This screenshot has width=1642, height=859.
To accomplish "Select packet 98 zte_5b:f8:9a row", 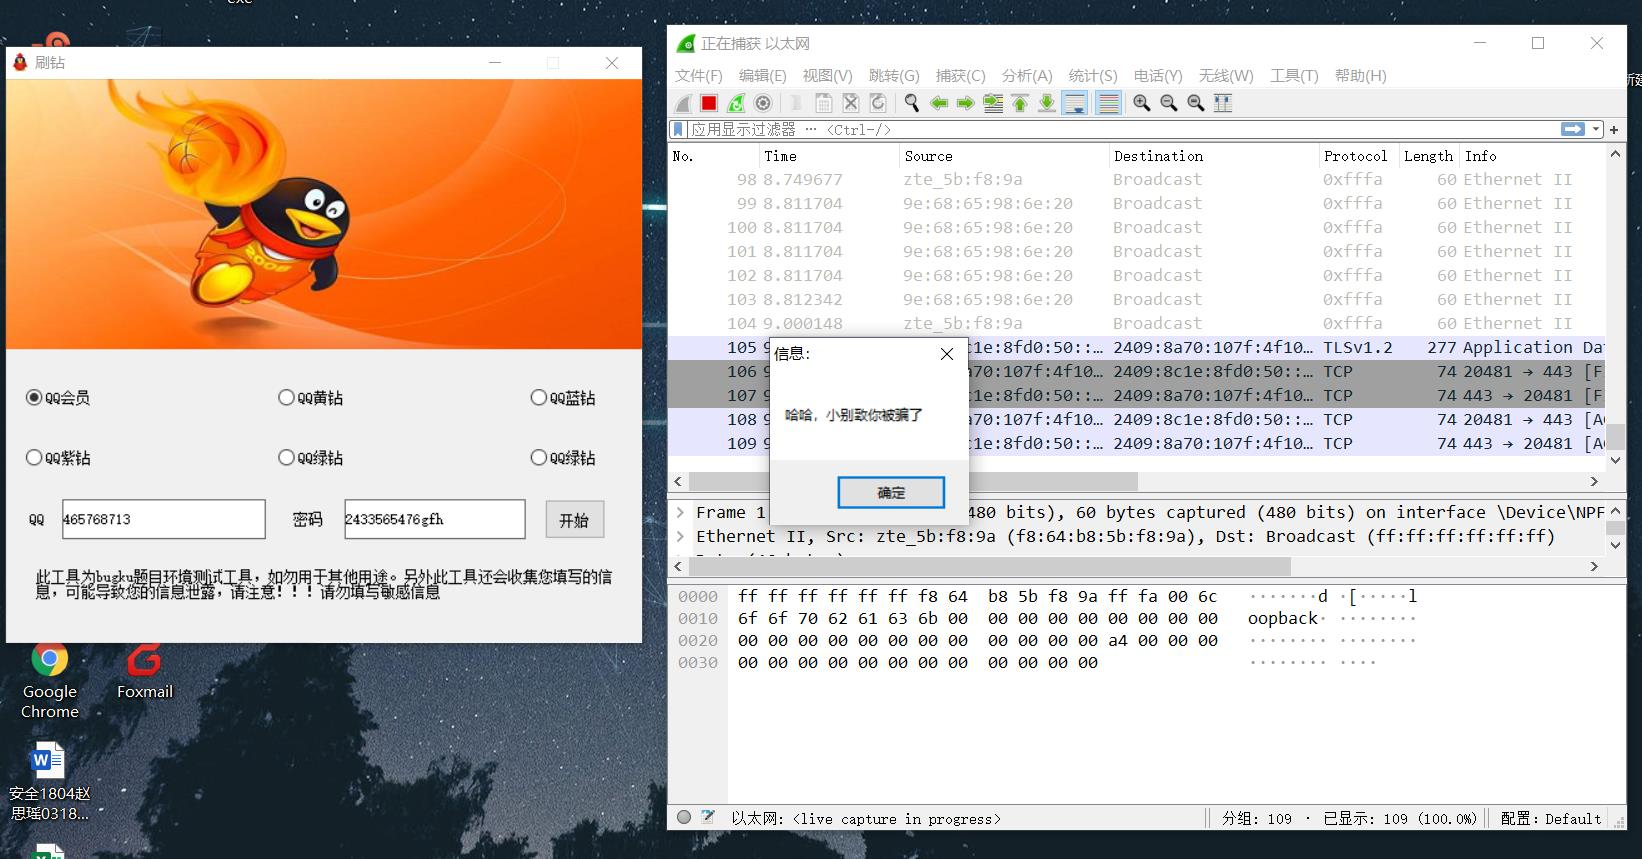I will point(1136,179).
